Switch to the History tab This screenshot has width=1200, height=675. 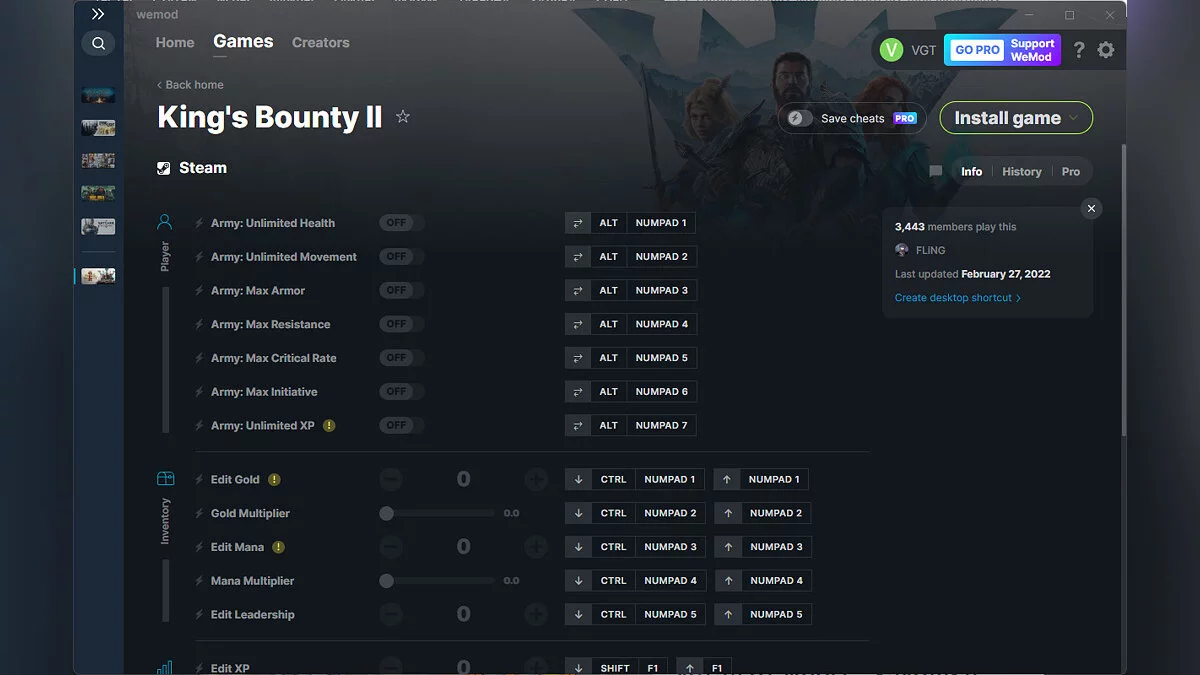point(1022,172)
